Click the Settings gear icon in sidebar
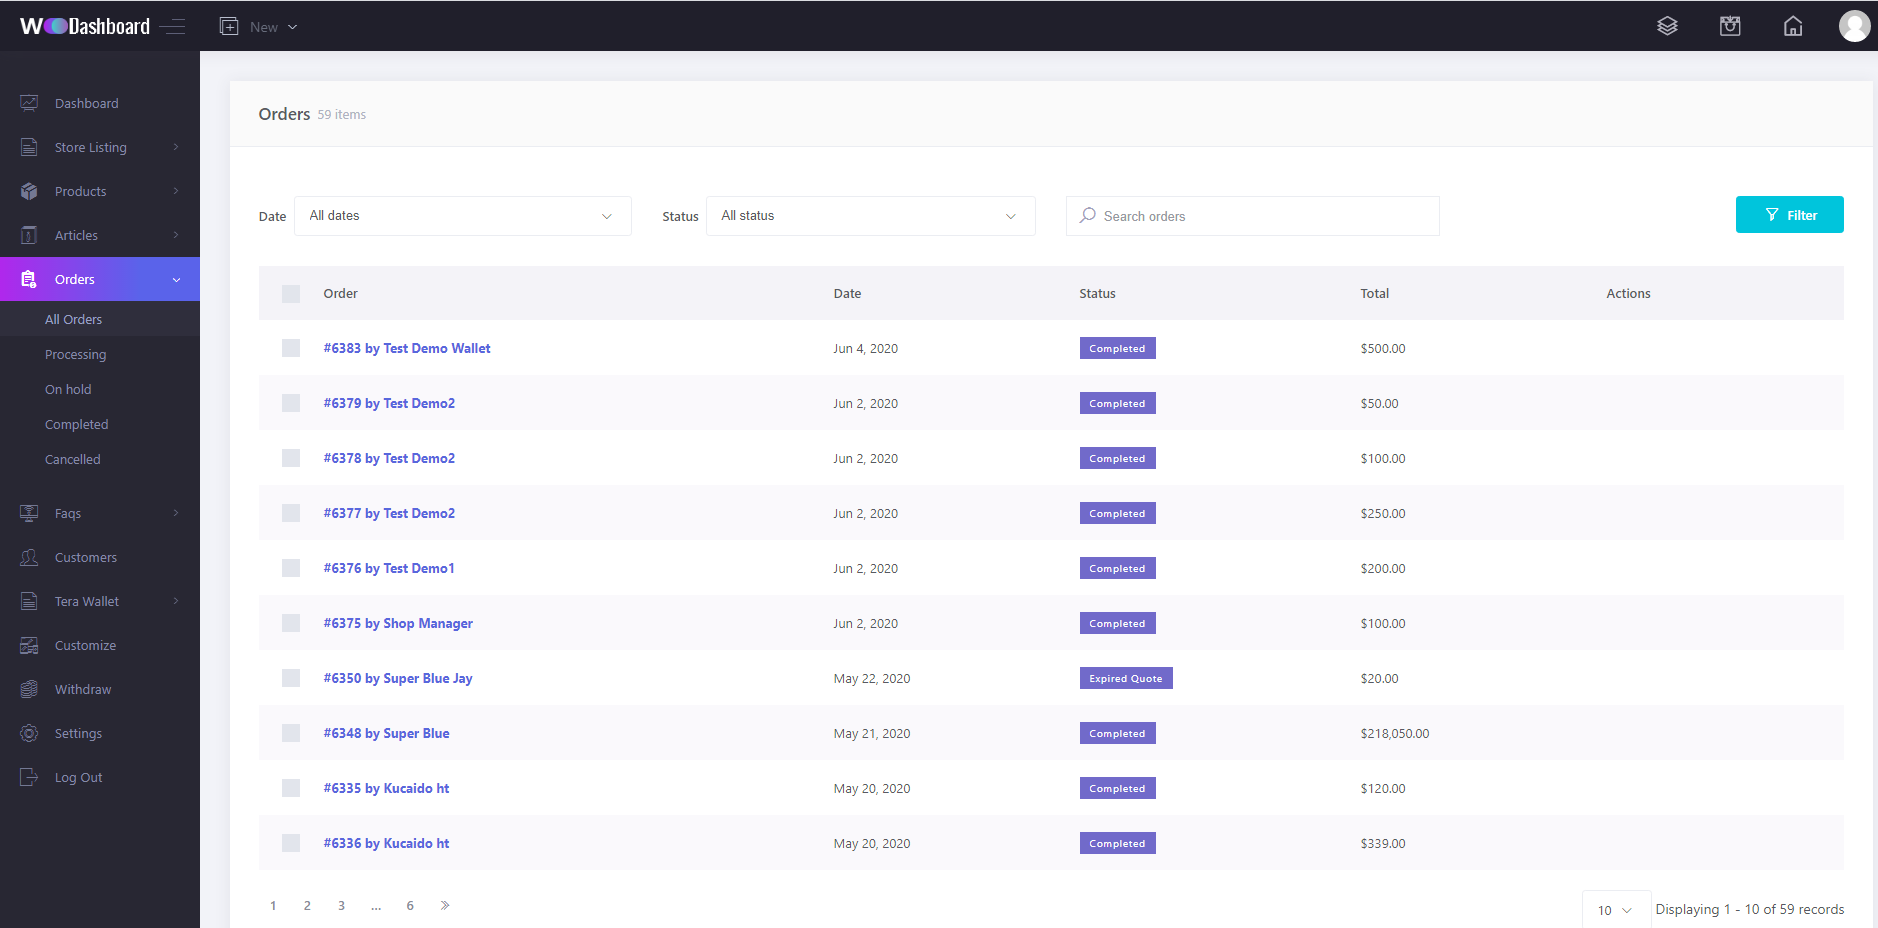Image resolution: width=1878 pixels, height=928 pixels. point(29,733)
